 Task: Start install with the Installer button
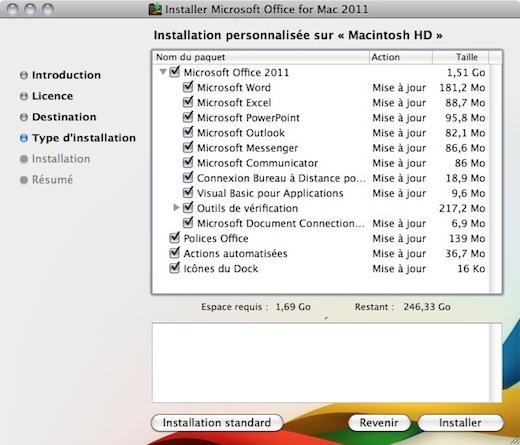pyautogui.click(x=460, y=423)
